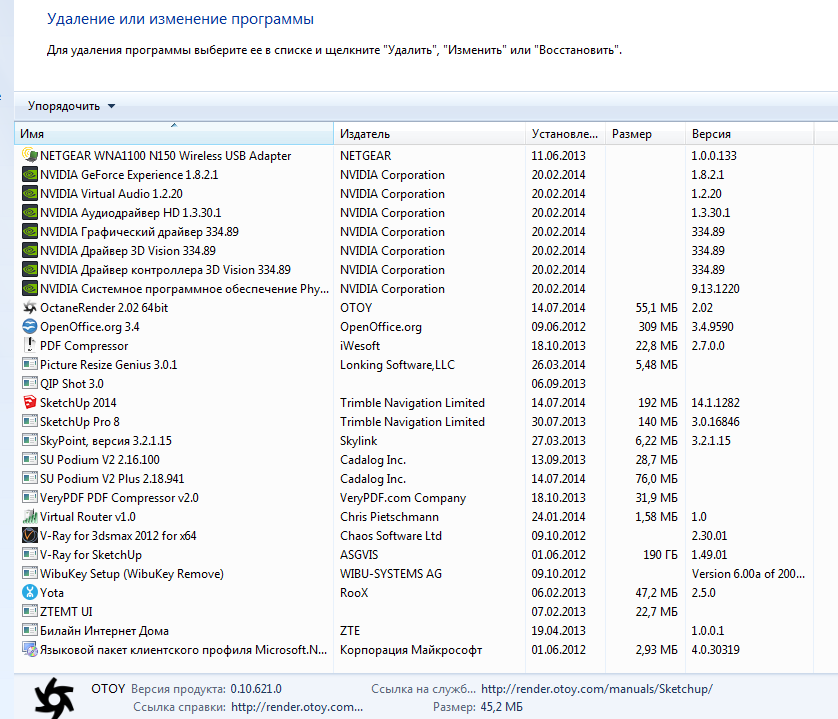Click the Удаление или изменение программы heading
This screenshot has width=838, height=719.
[x=181, y=19]
